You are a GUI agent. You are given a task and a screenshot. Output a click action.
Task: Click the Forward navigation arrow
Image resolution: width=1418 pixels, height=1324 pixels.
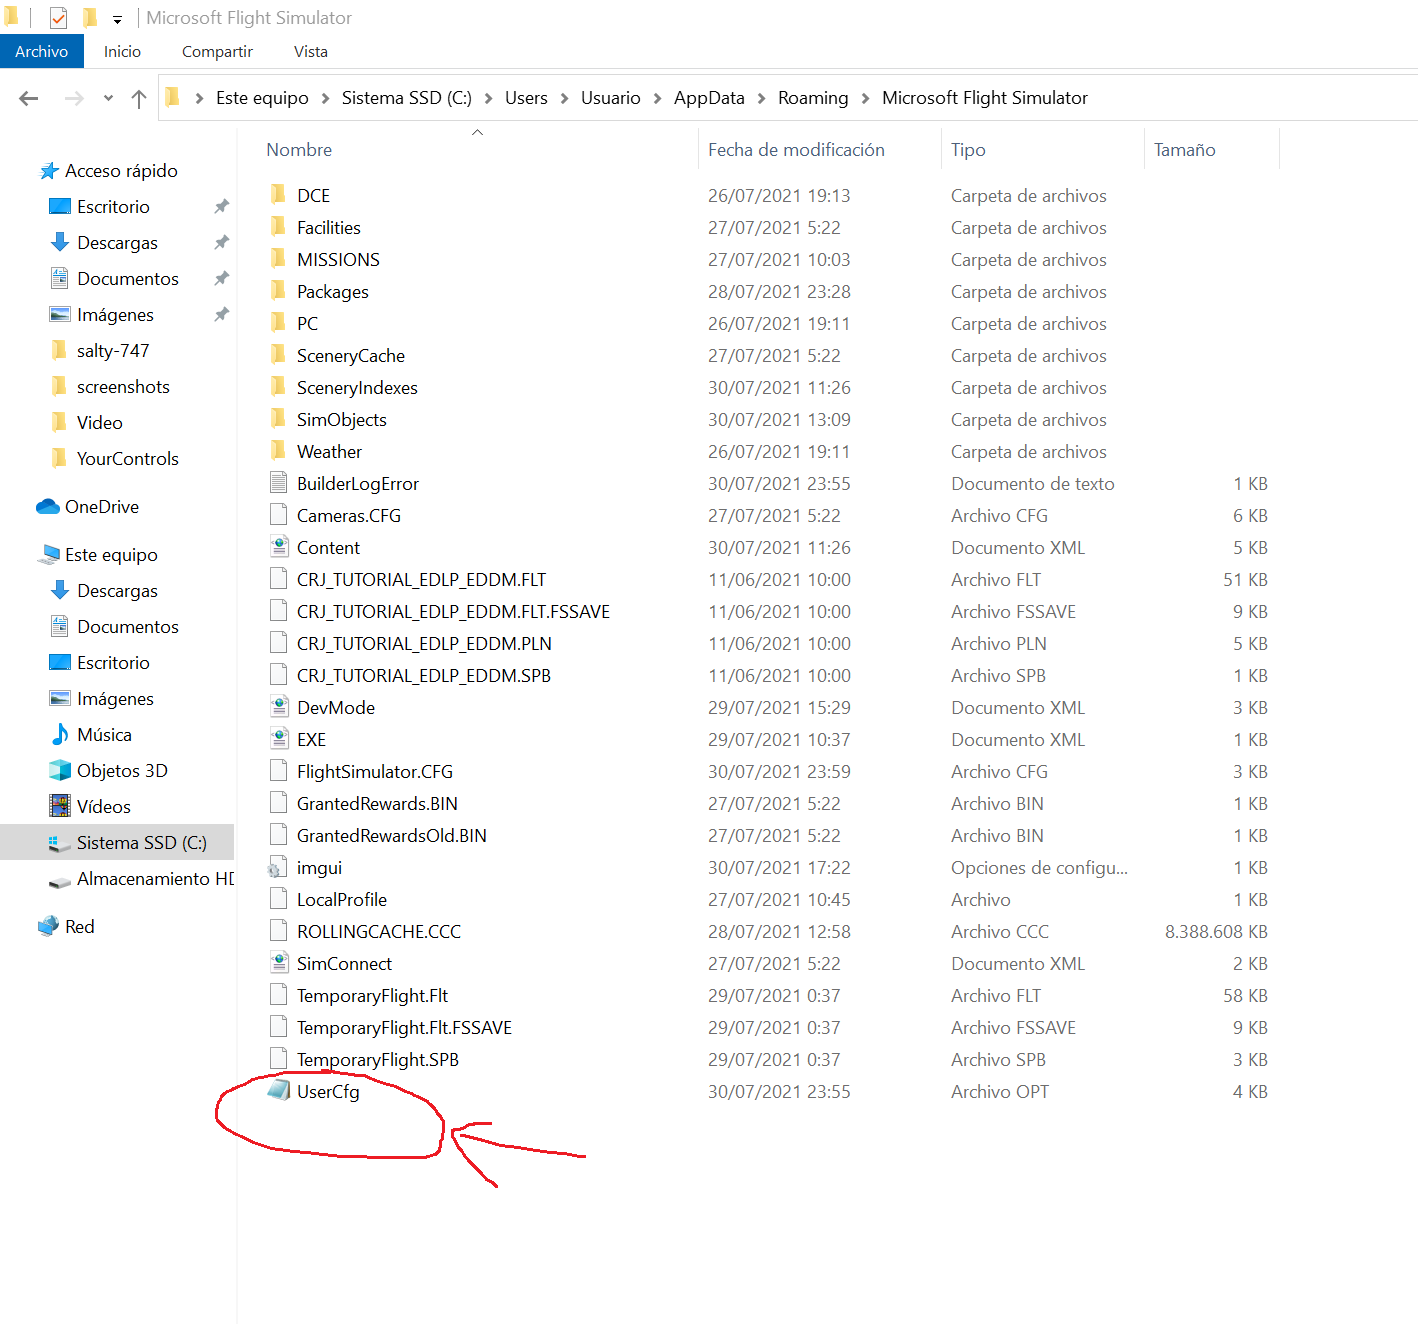[74, 98]
